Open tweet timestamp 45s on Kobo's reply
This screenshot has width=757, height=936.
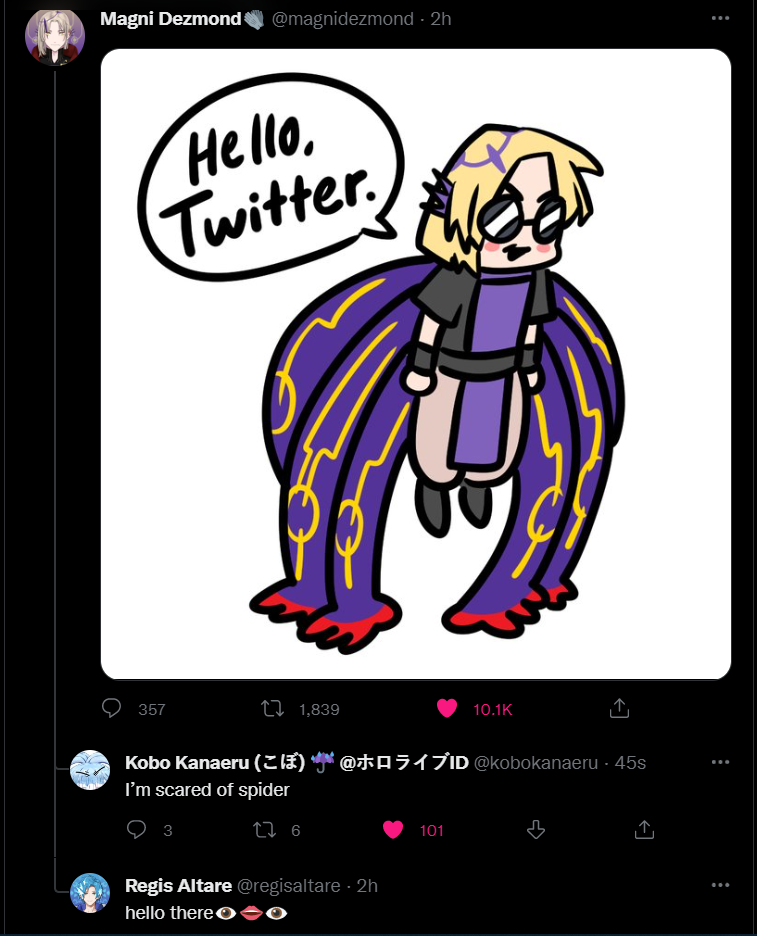coord(630,763)
